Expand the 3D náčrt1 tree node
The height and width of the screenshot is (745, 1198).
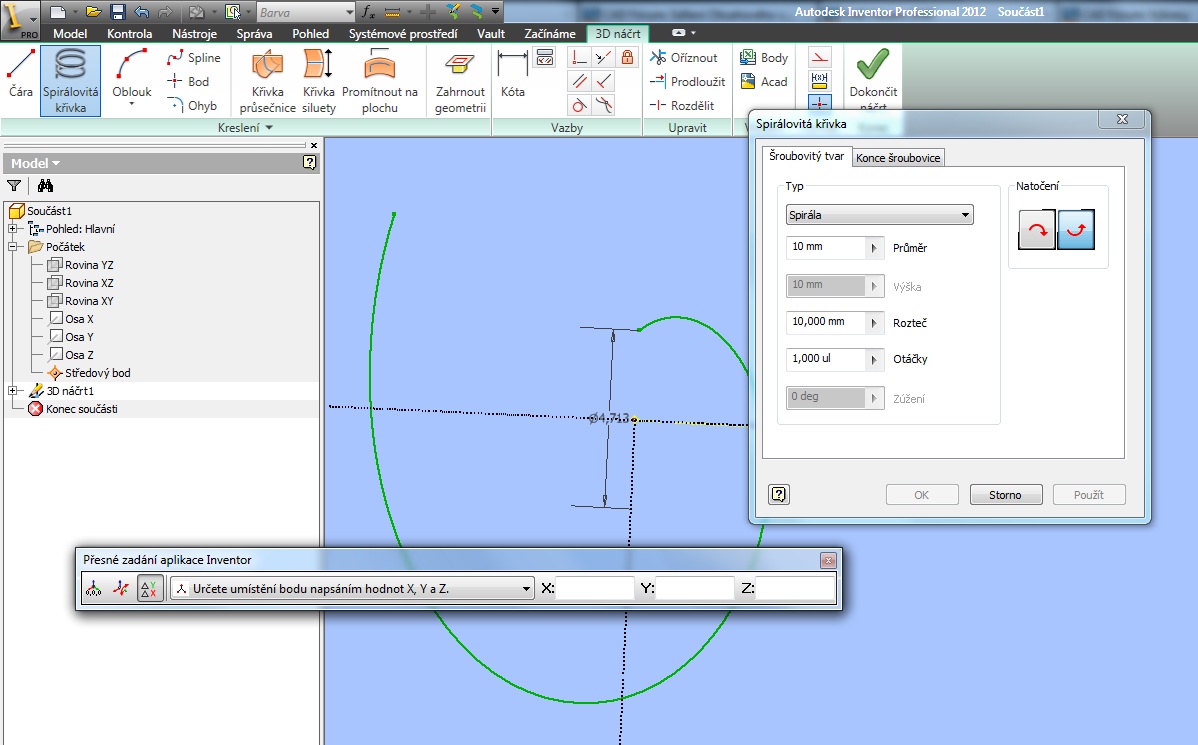coord(12,390)
